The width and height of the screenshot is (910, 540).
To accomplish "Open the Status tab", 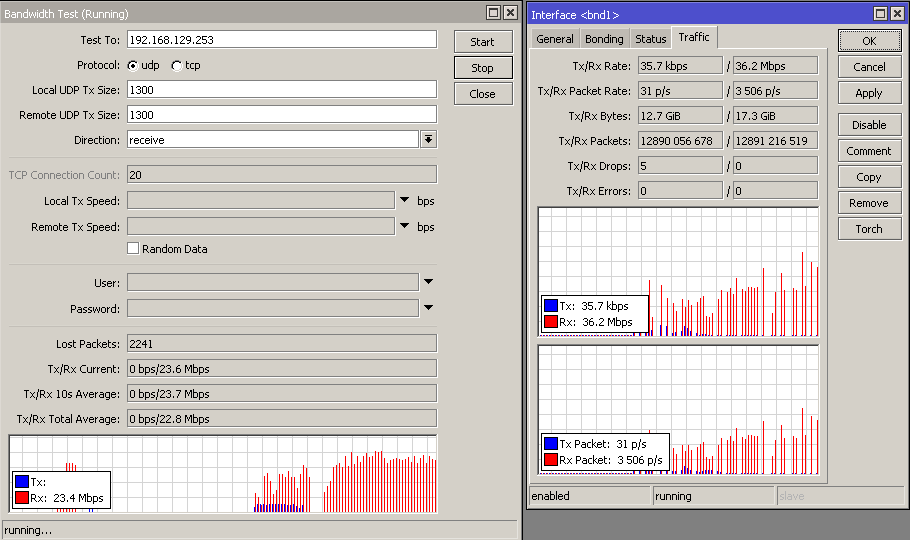I will (x=651, y=39).
